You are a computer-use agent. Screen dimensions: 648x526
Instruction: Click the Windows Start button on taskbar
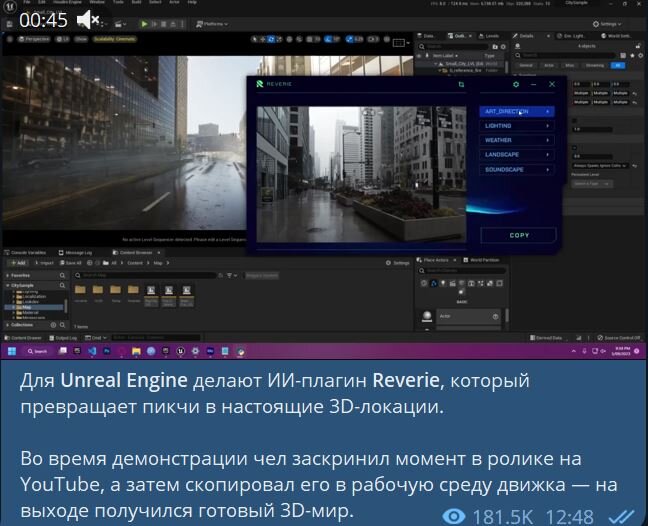click(x=13, y=352)
